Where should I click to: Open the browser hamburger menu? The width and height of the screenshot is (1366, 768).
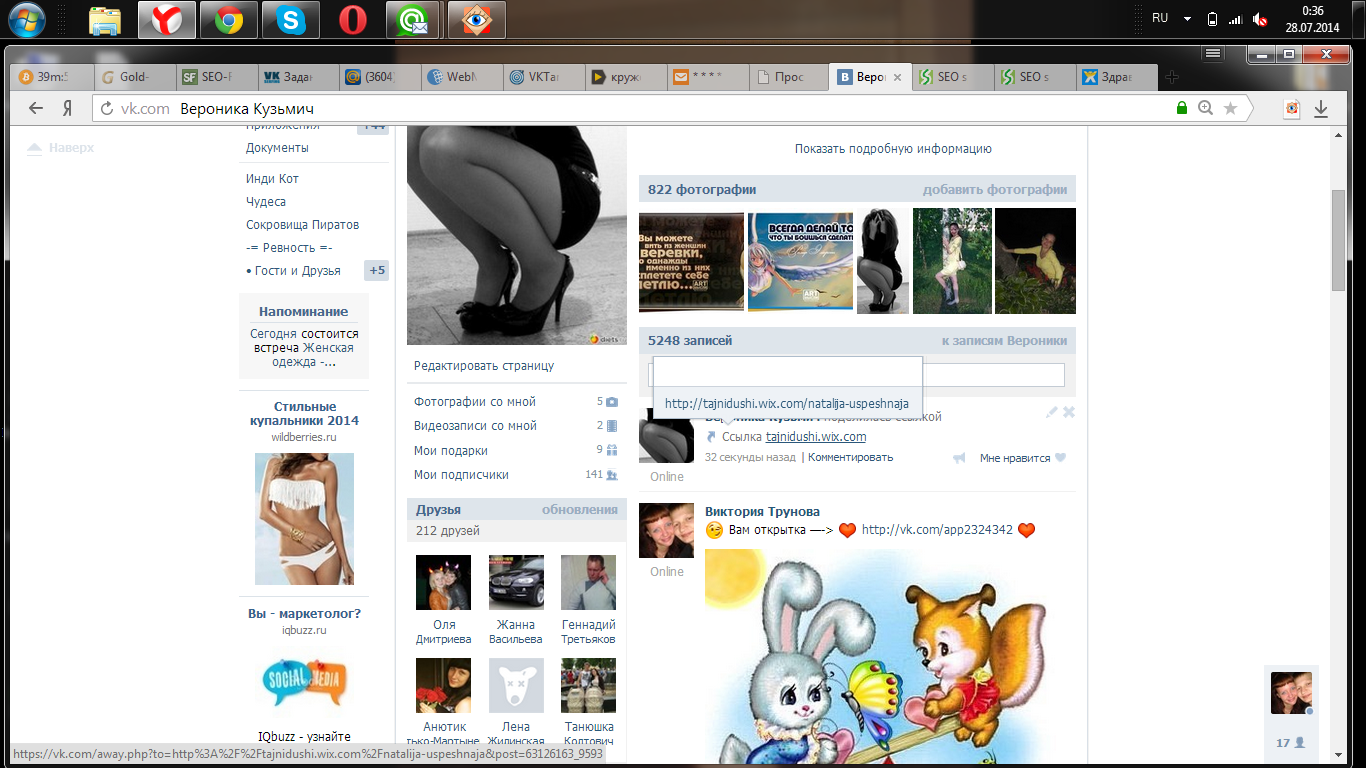coord(1213,53)
